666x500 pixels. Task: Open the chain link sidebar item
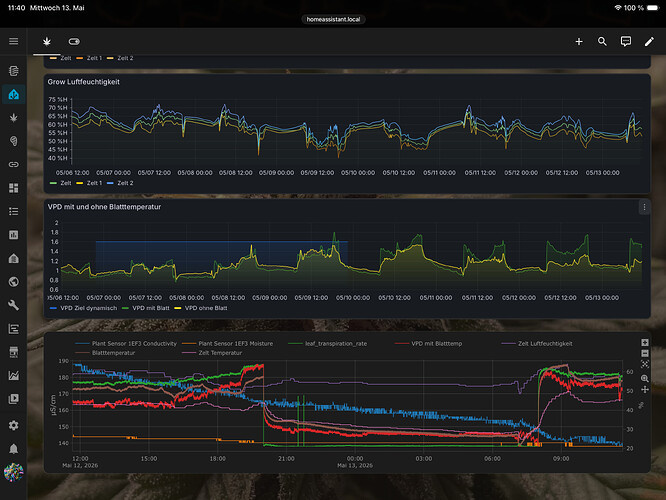pos(14,164)
